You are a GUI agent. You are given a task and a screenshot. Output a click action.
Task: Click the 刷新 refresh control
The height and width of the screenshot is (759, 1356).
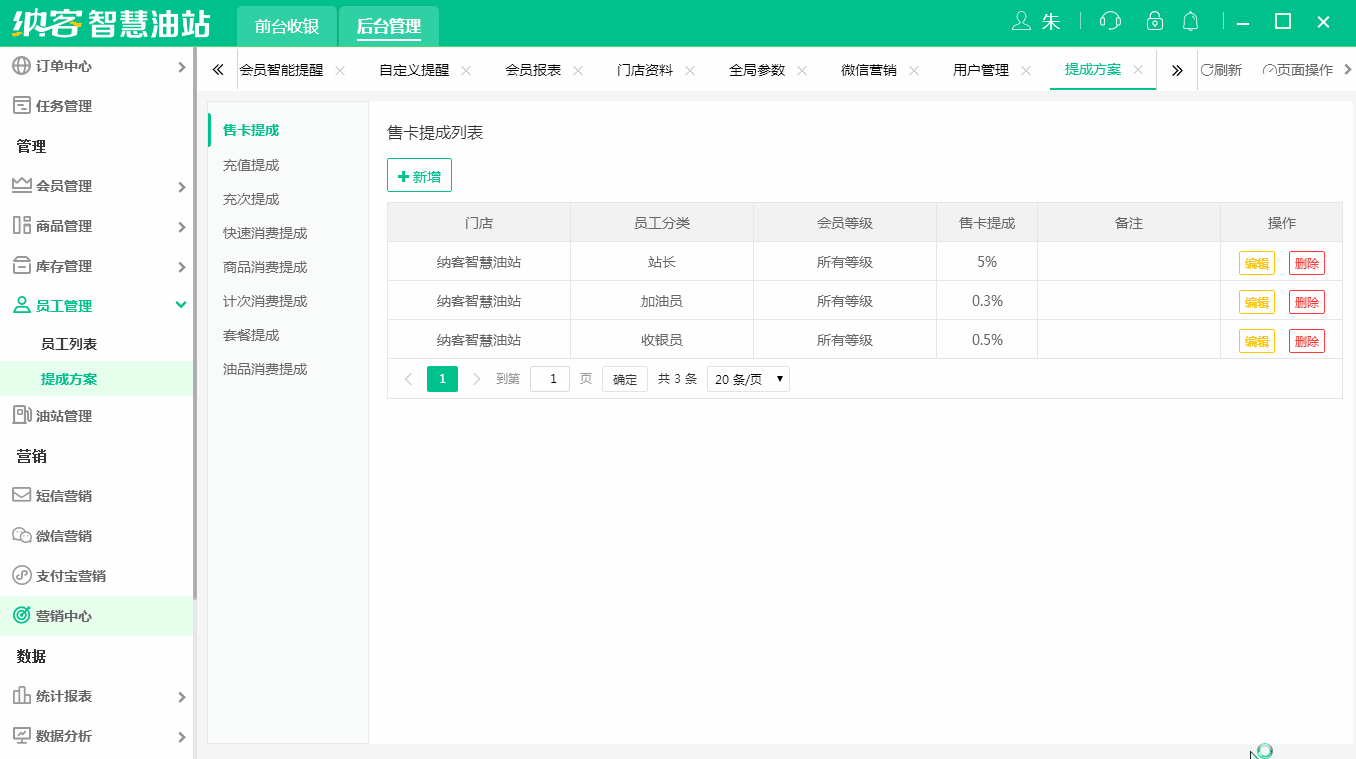point(1221,71)
